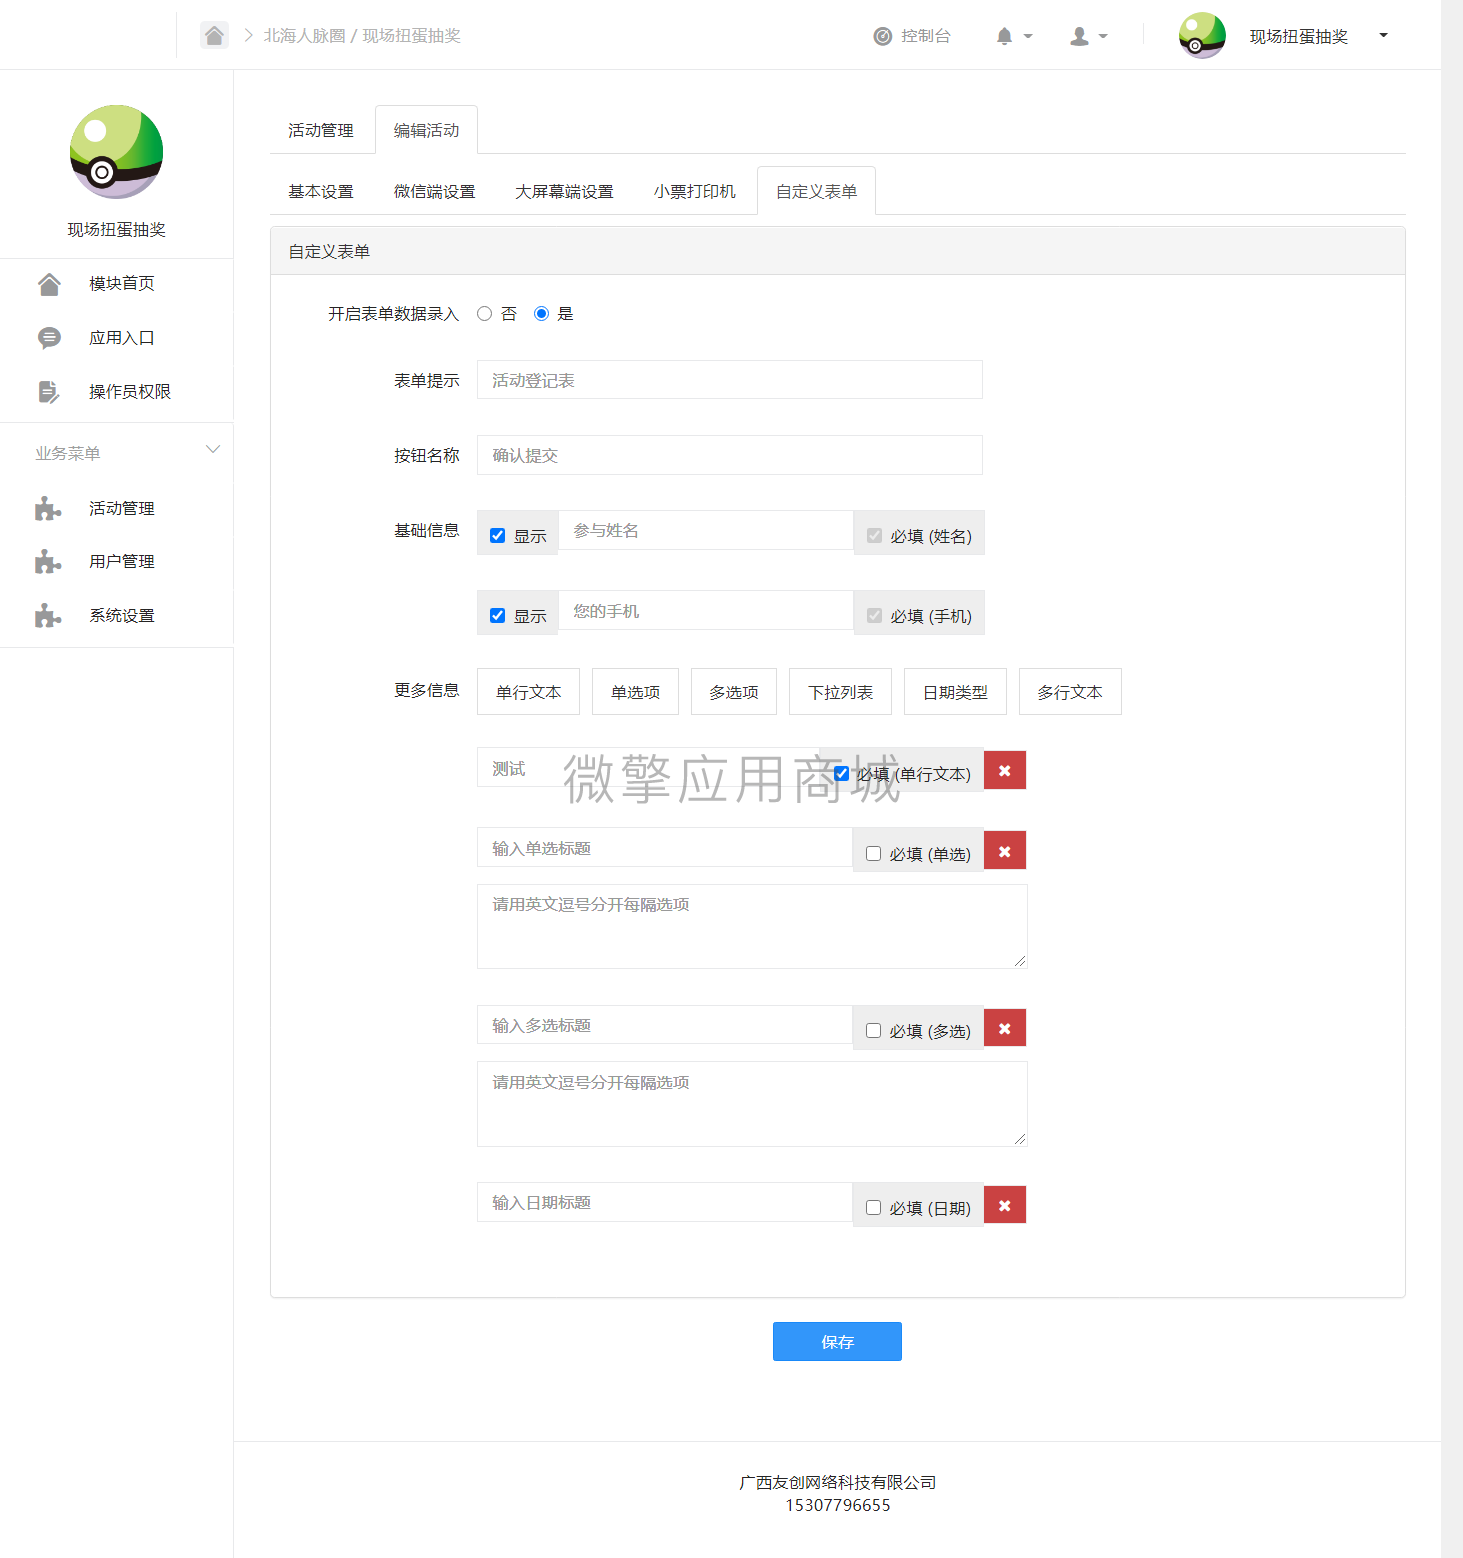The image size is (1463, 1558).
Task: Click the 必填 (手机) checkbox
Action: tap(875, 616)
